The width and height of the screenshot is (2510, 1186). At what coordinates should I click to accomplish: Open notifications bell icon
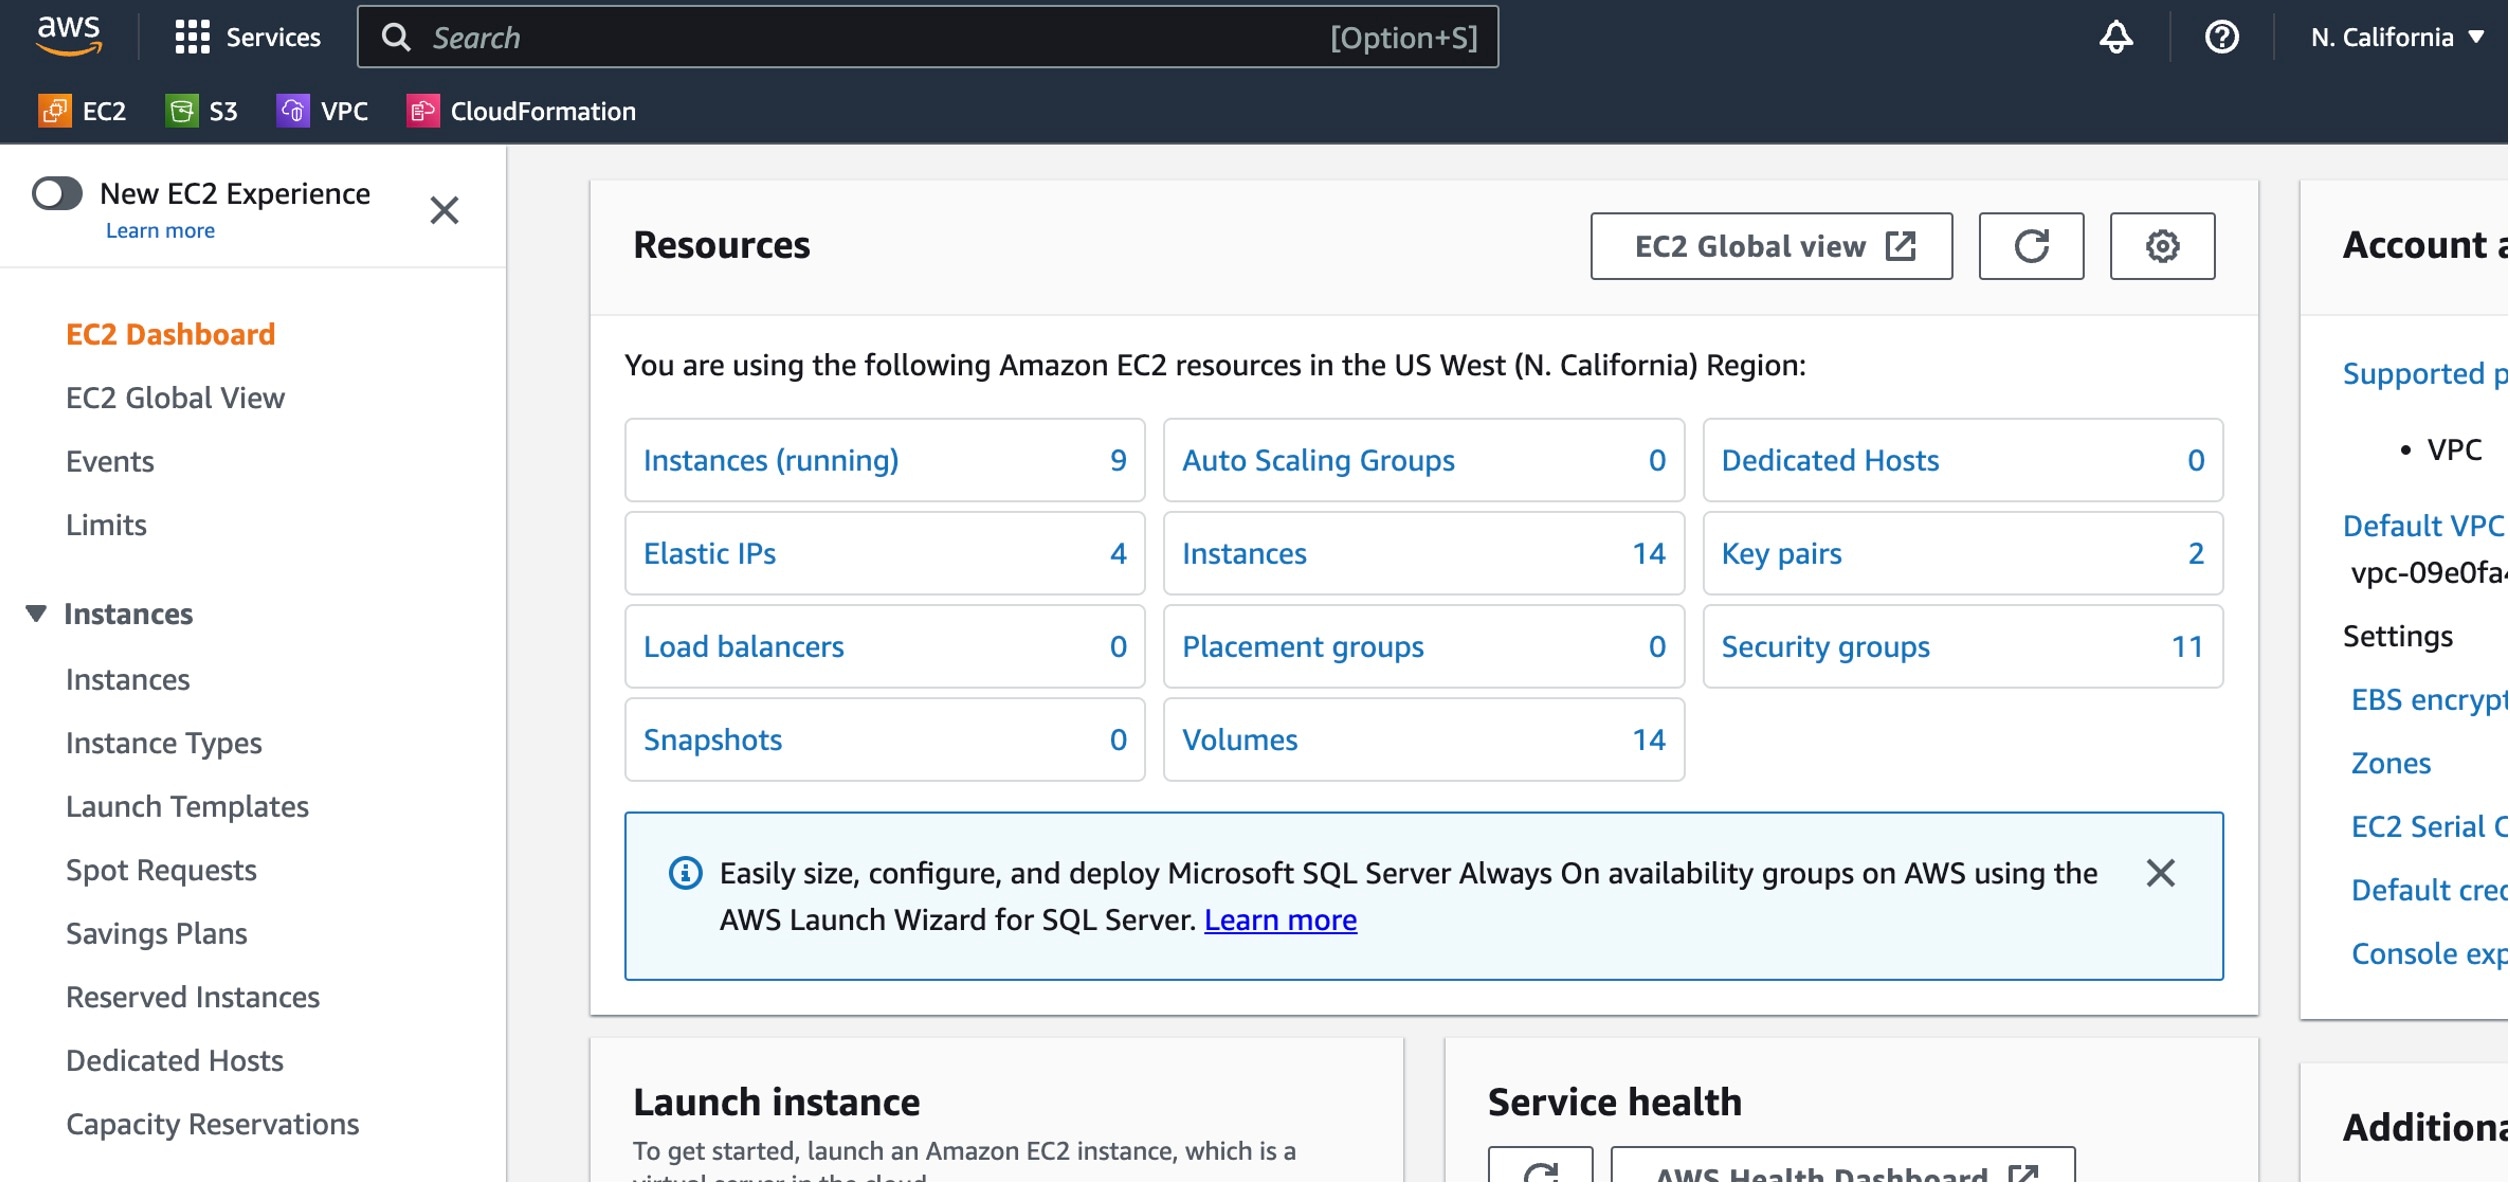tap(2117, 37)
